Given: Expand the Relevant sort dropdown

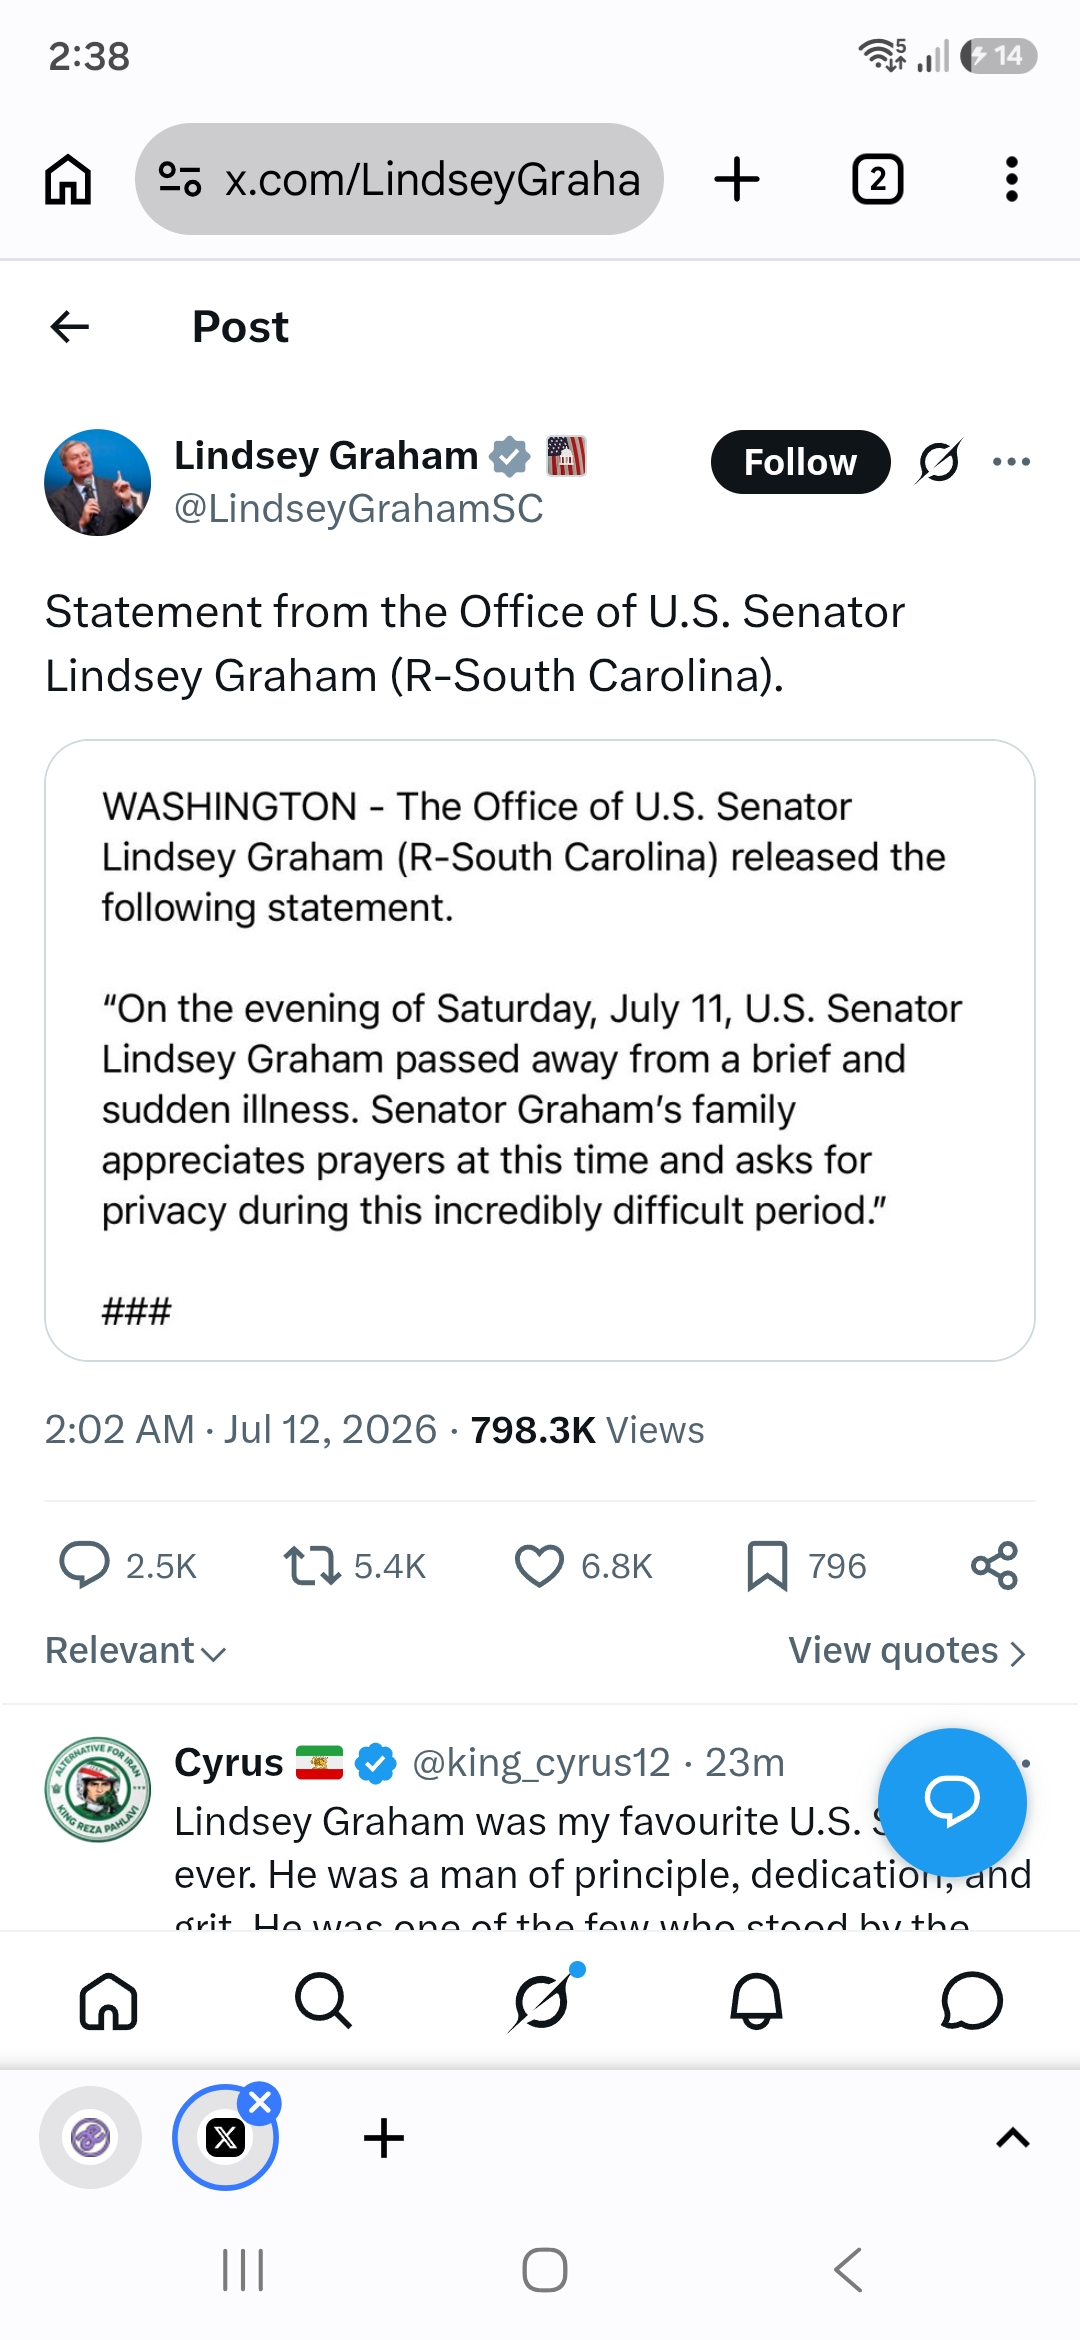Looking at the screenshot, I should tap(136, 1651).
